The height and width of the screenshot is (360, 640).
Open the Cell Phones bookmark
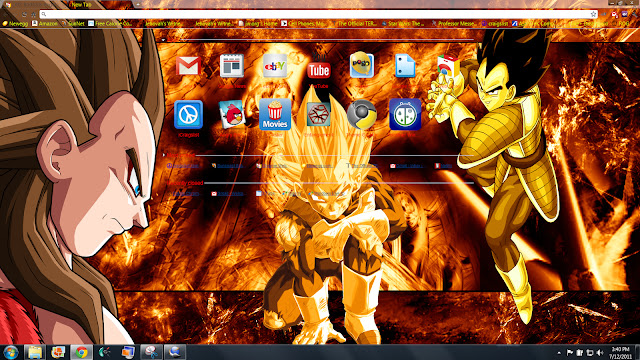click(303, 24)
